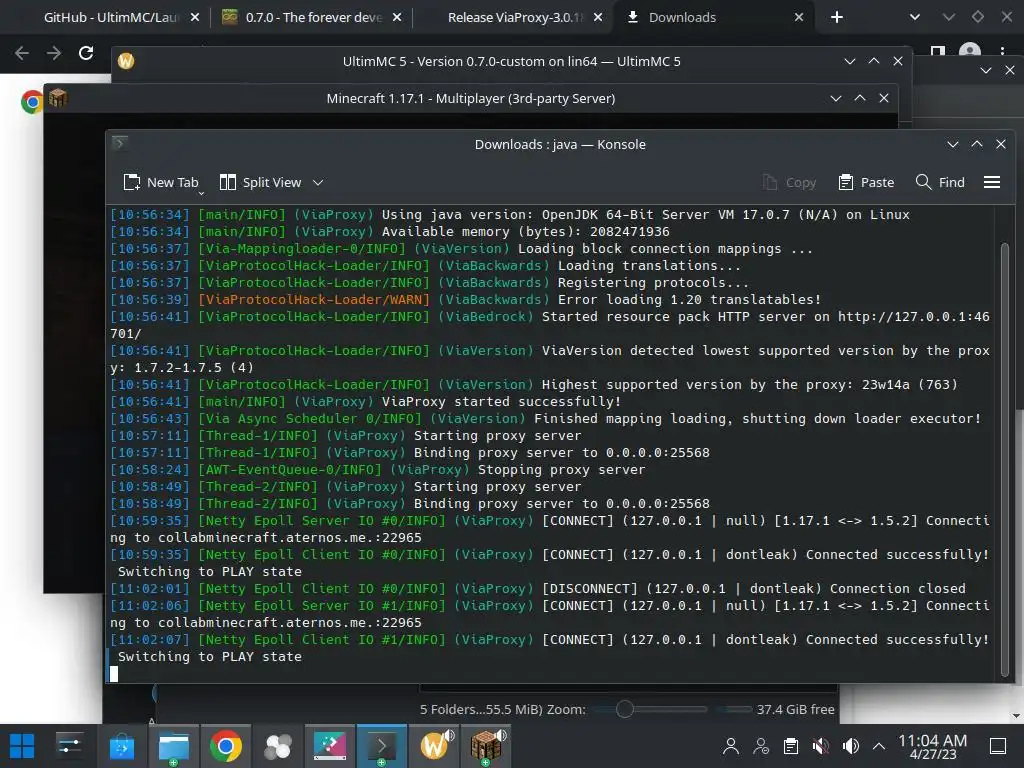The image size is (1024, 768).
Task: Expand the New Tab dropdown arrow in Konsole
Action: (201, 193)
